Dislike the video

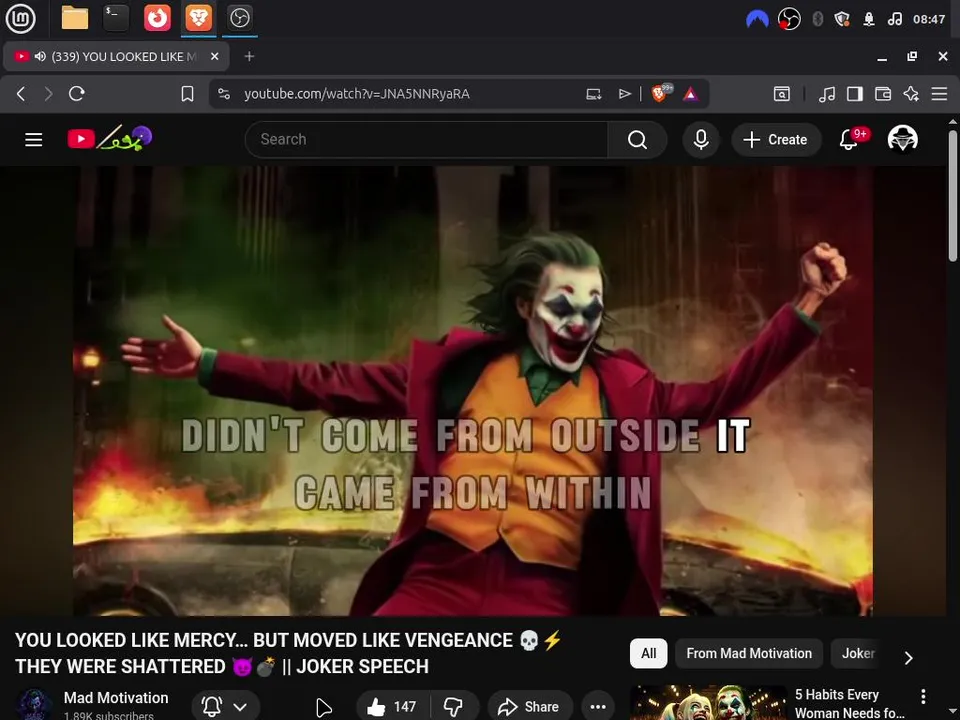click(454, 707)
